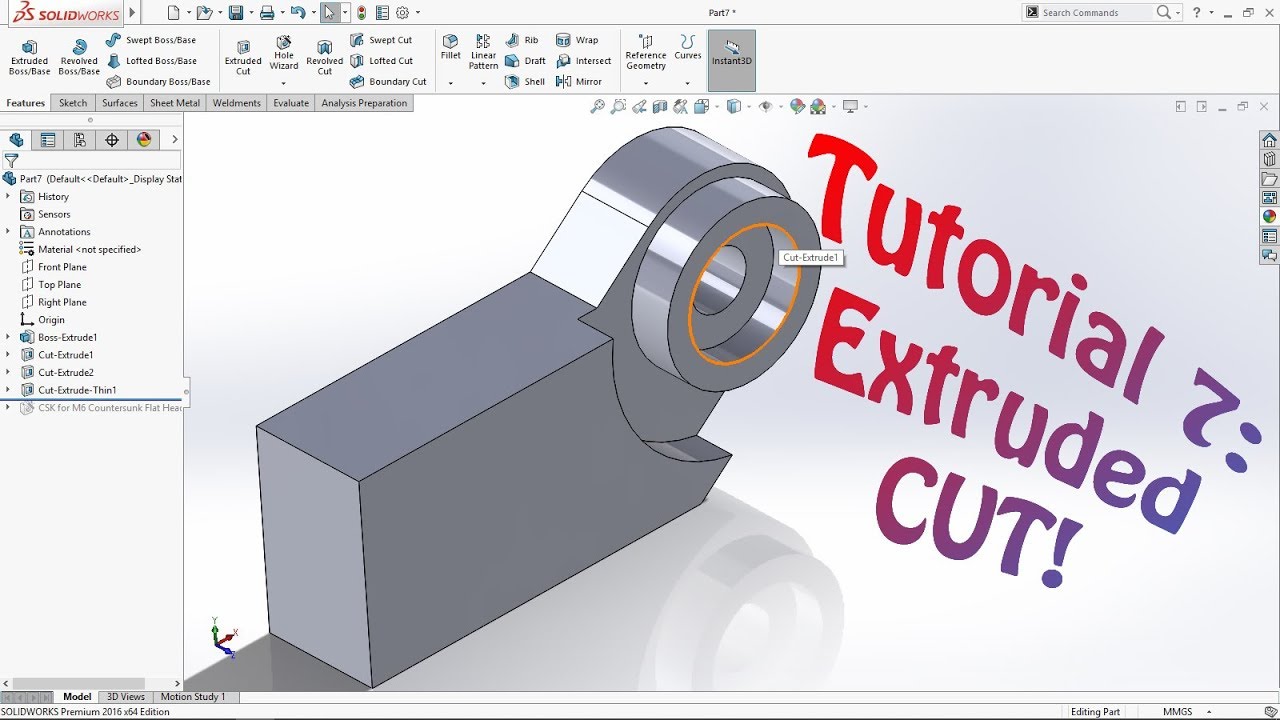Switch to PropertyManager tab

(x=47, y=140)
